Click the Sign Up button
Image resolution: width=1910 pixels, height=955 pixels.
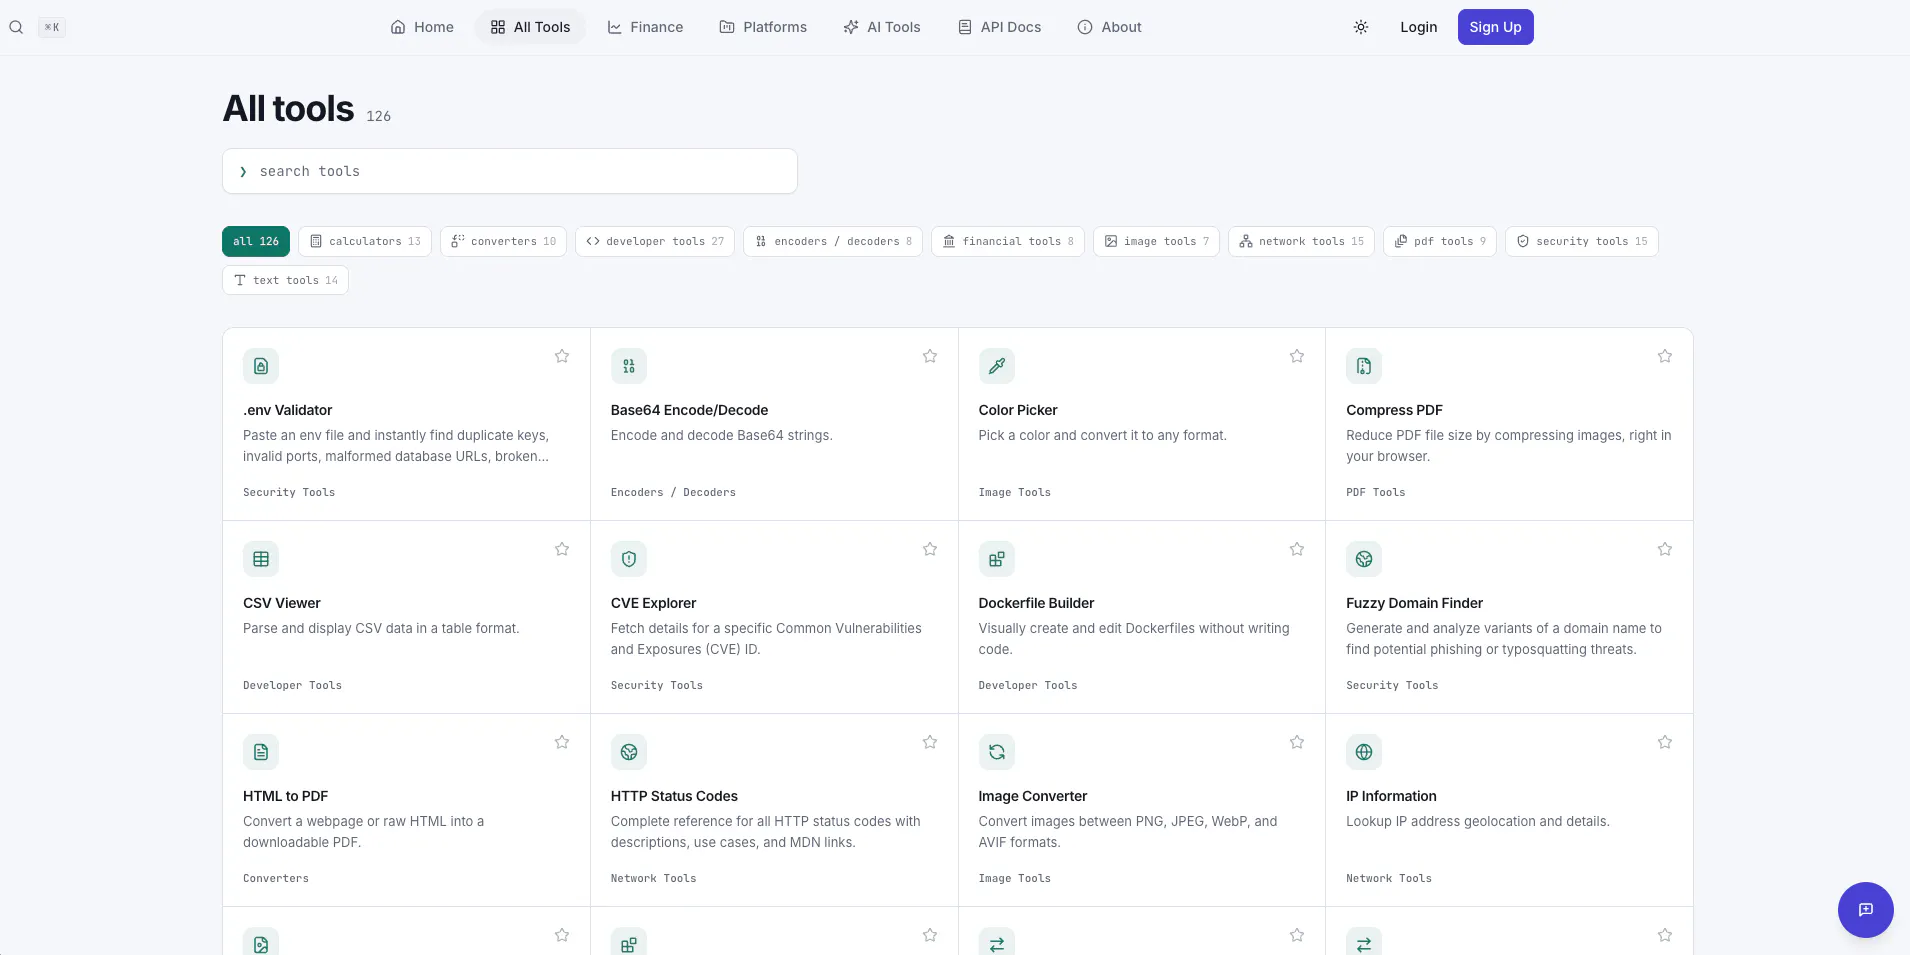(x=1495, y=27)
